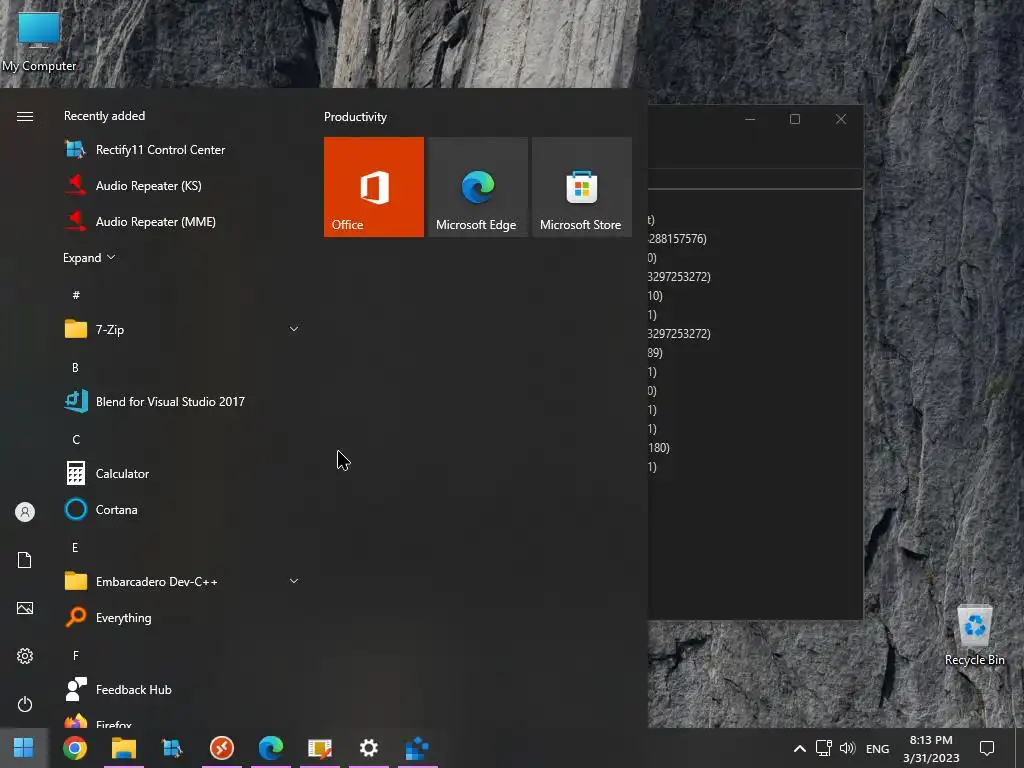Open Settings gear in Start sidebar

[25, 656]
